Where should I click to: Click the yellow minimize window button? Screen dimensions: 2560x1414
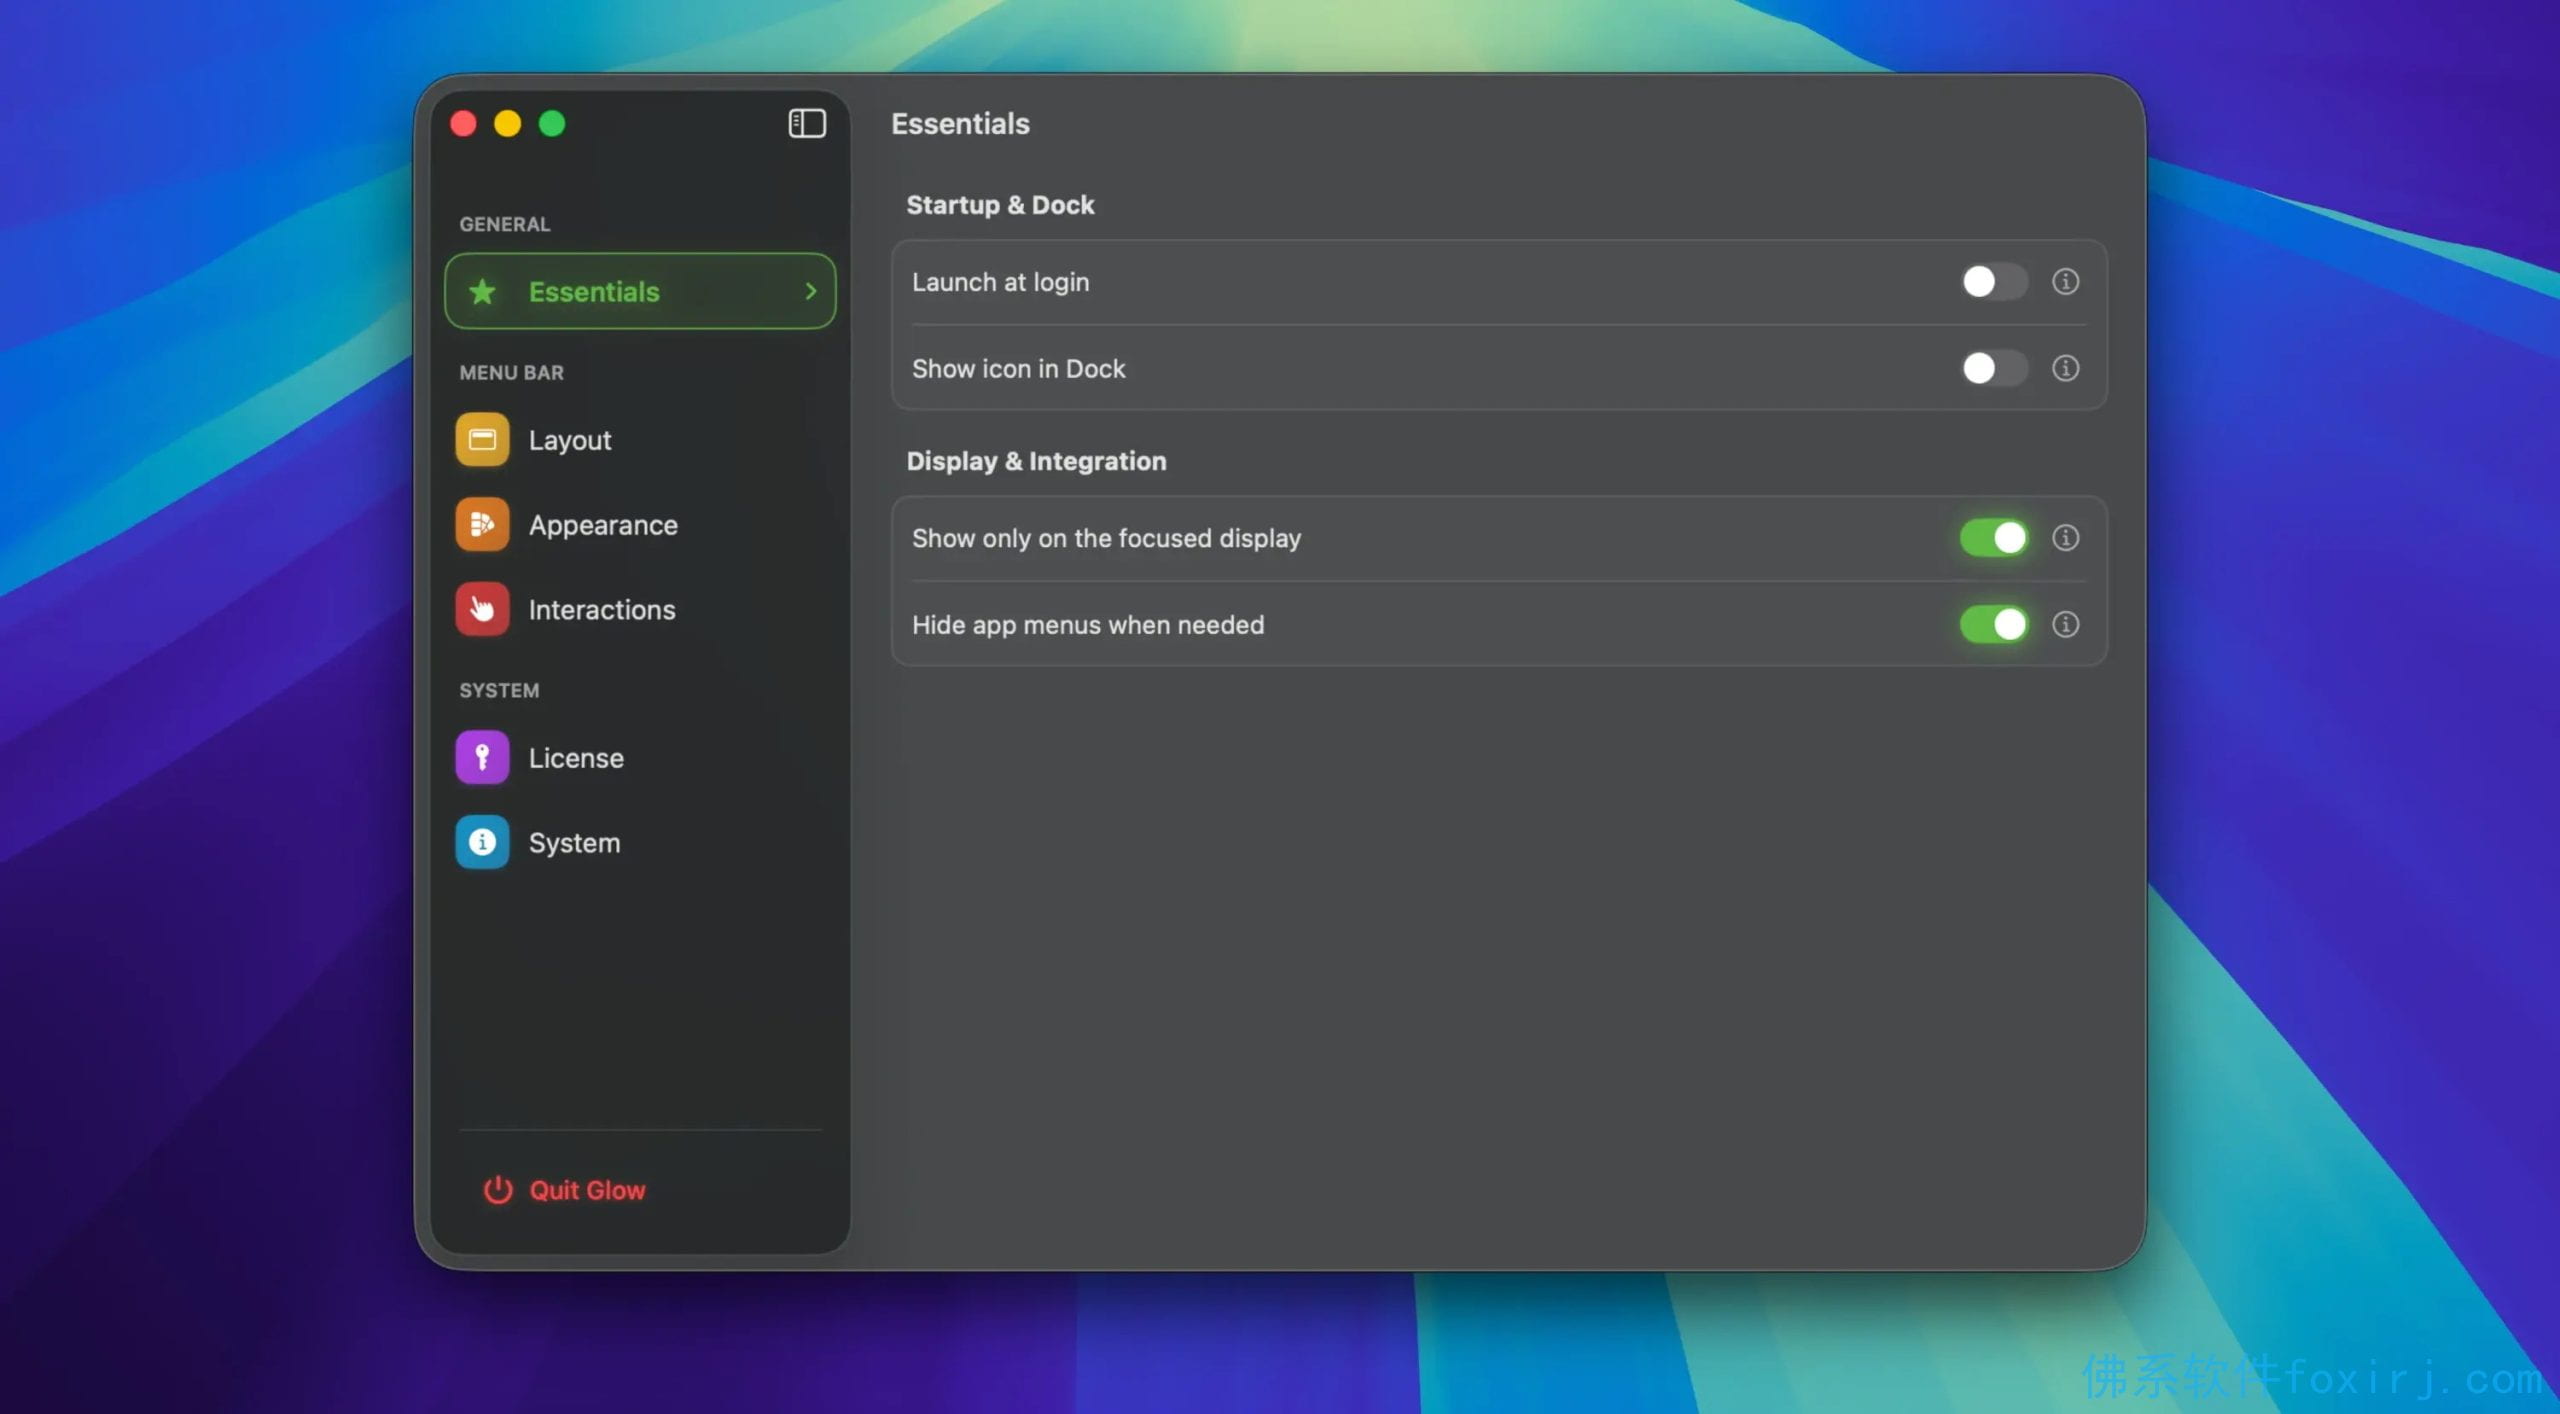pos(507,123)
